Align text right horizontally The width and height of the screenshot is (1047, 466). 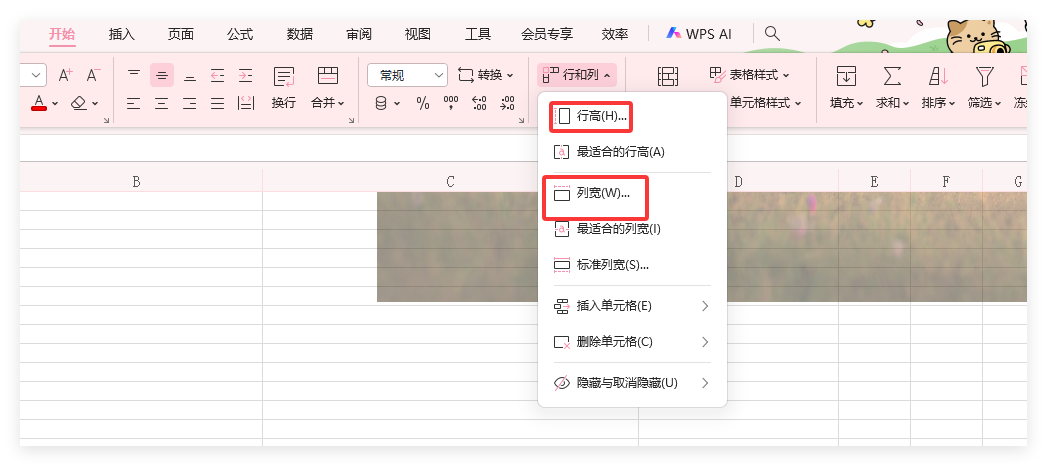[190, 103]
